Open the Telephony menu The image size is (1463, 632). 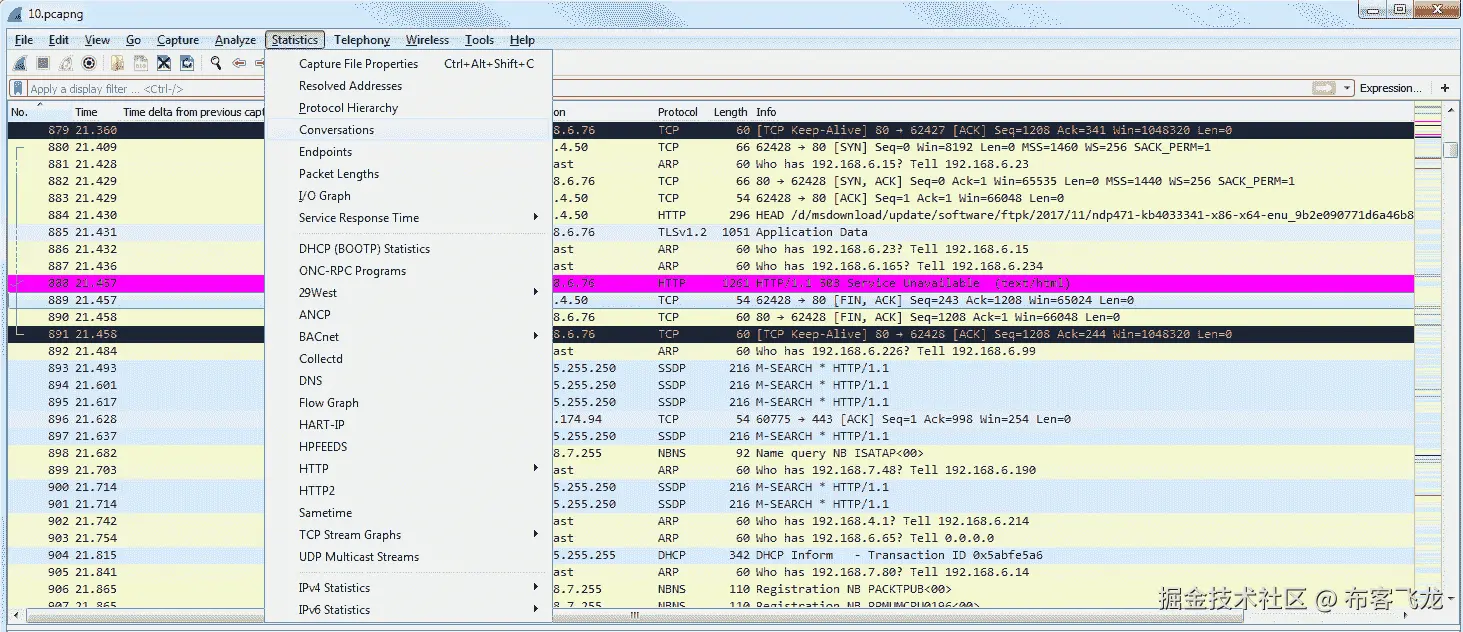[x=362, y=40]
